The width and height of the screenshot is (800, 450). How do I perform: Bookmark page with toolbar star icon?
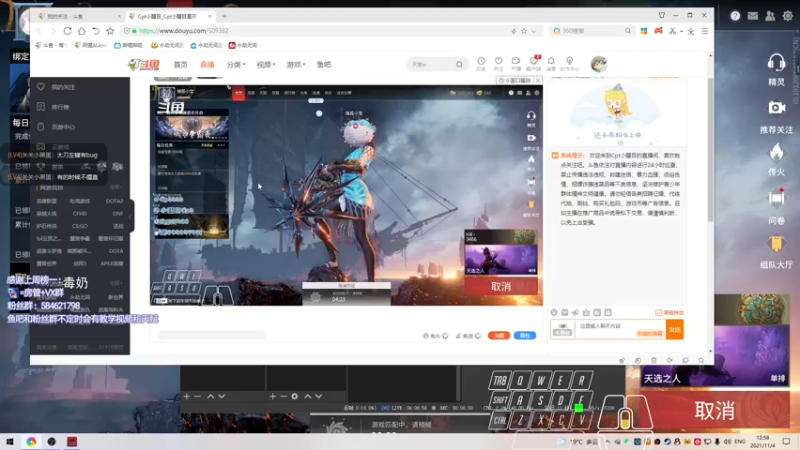coord(110,31)
